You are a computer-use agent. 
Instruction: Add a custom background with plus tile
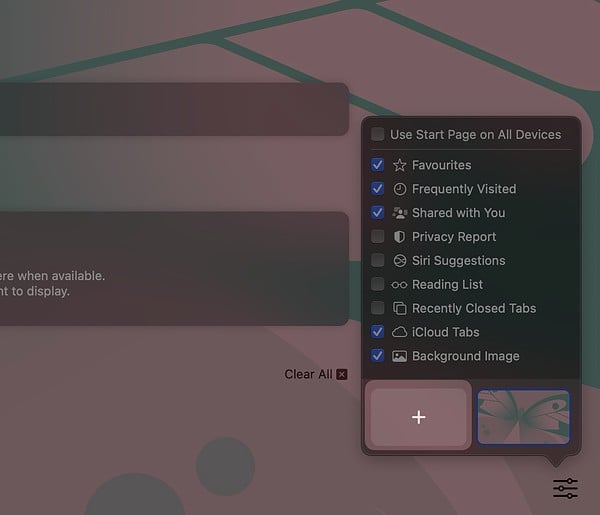(418, 417)
